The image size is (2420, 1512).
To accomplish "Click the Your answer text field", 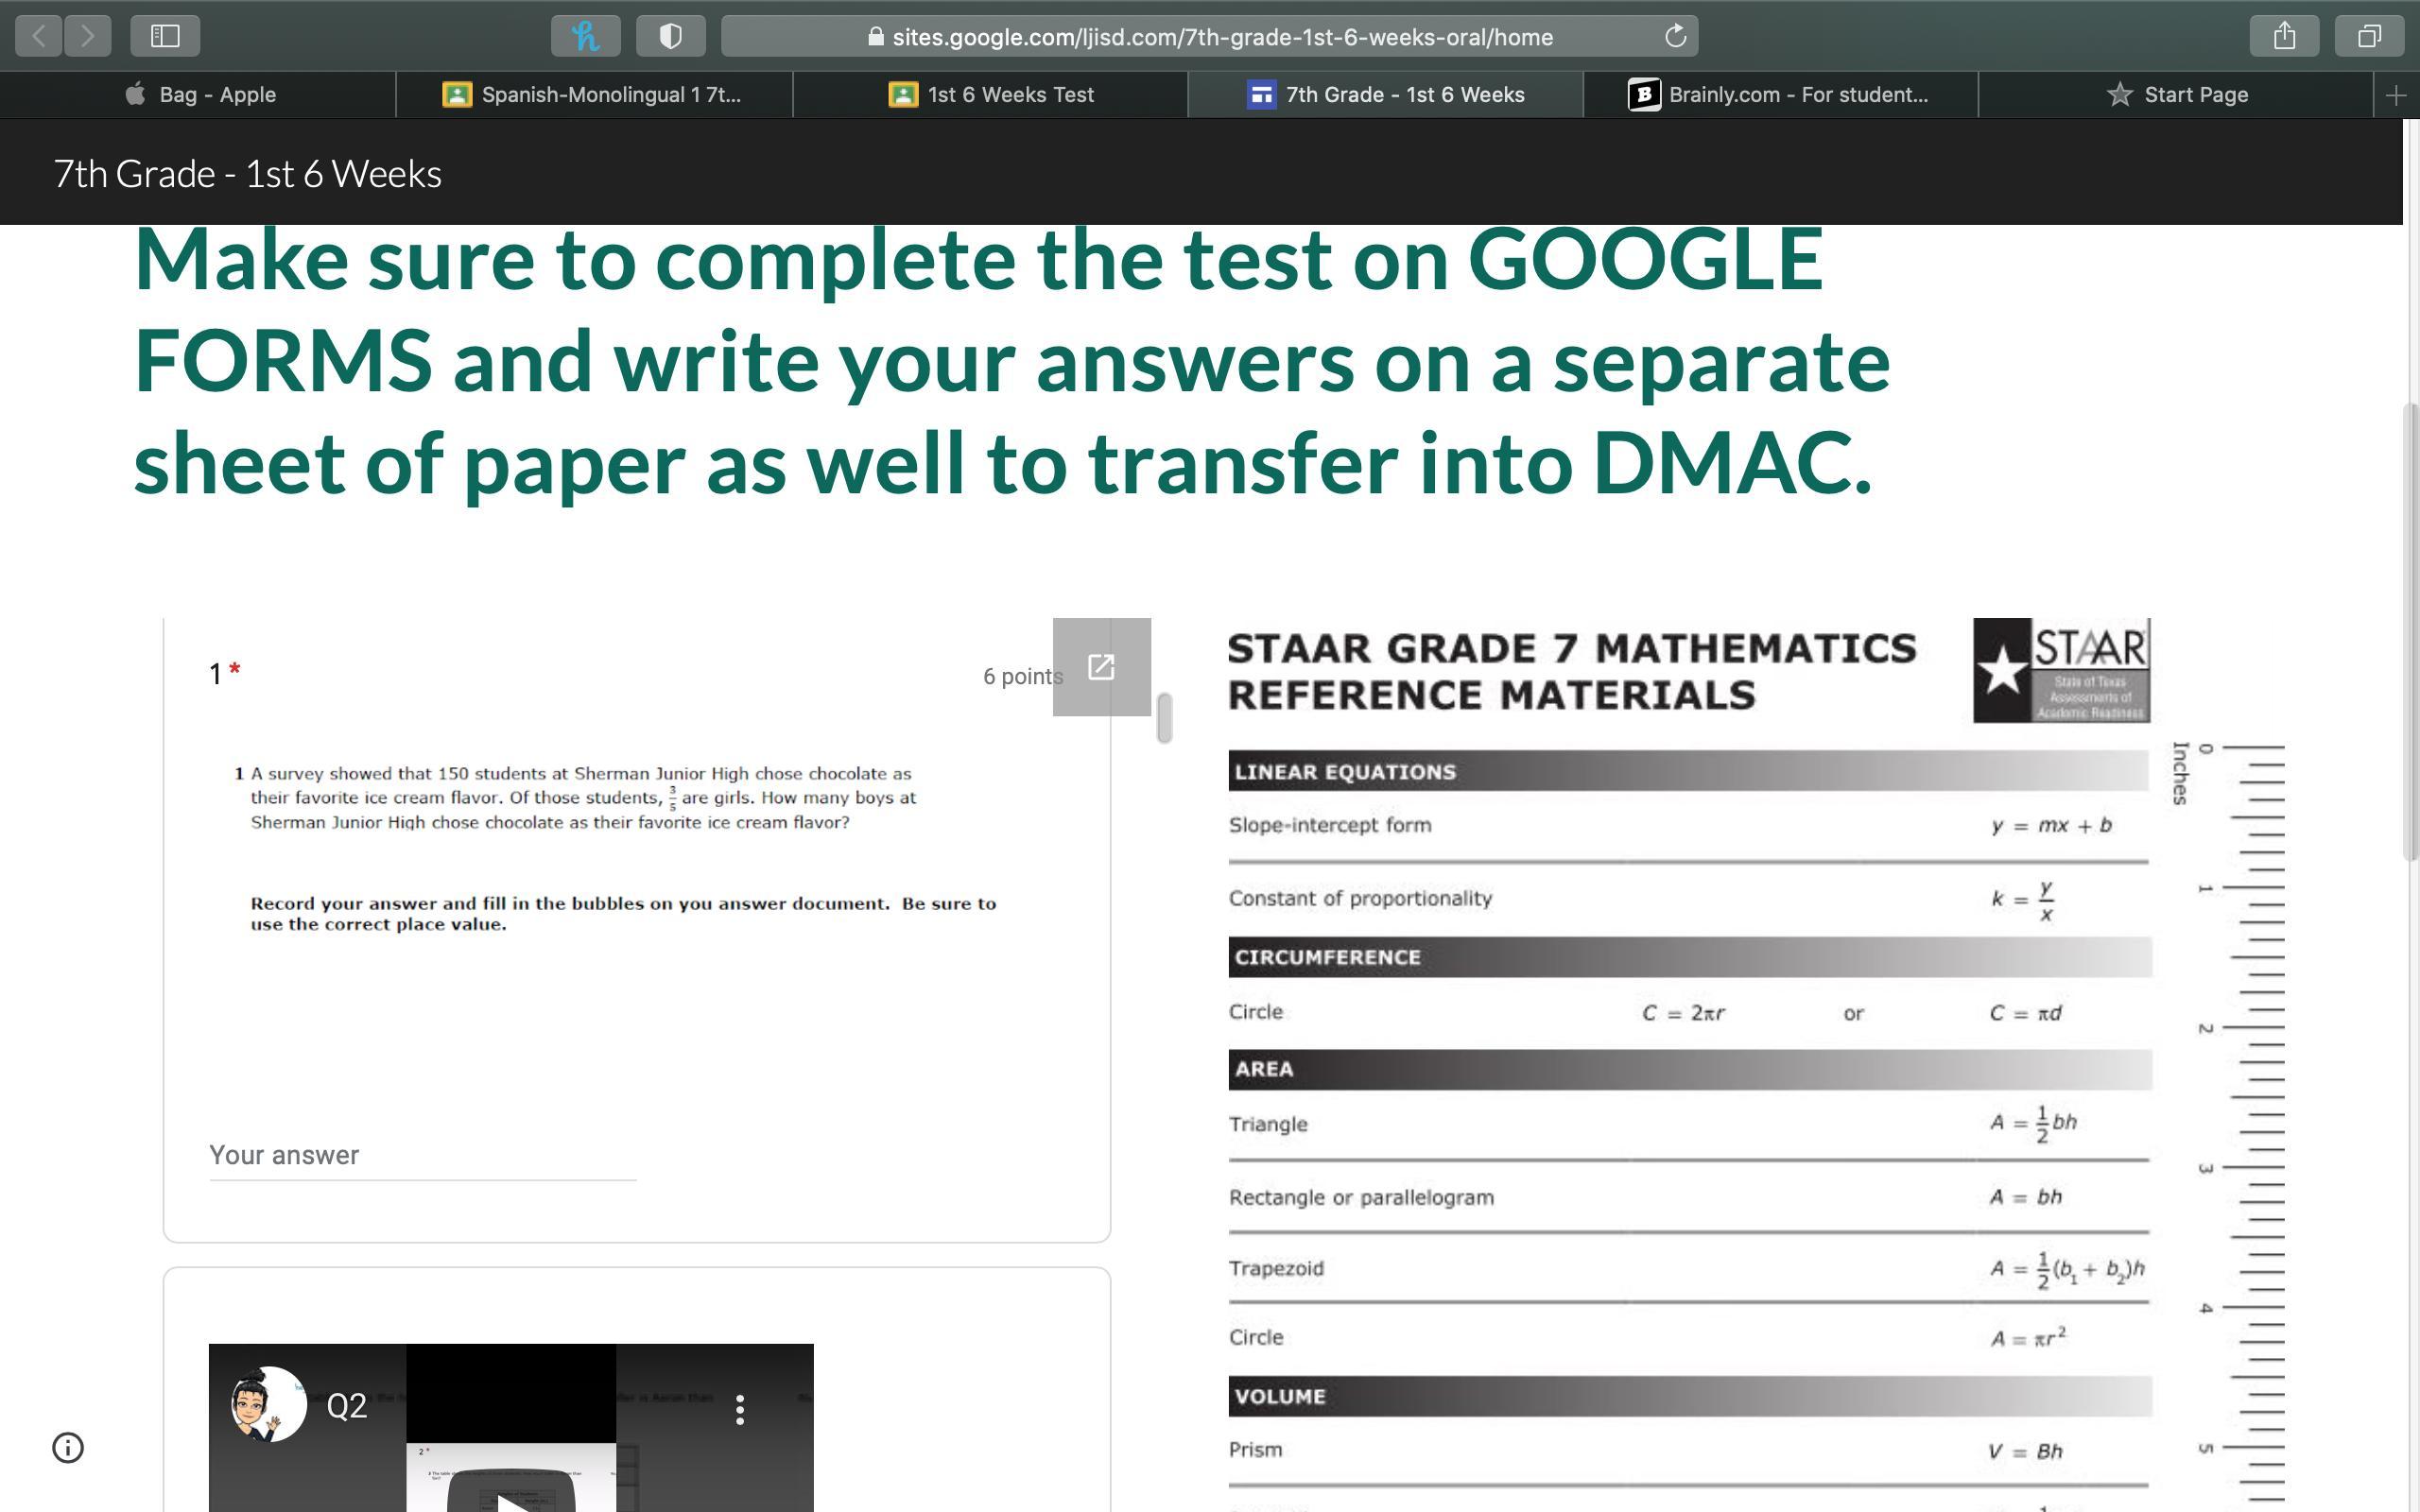I will 422,1156.
